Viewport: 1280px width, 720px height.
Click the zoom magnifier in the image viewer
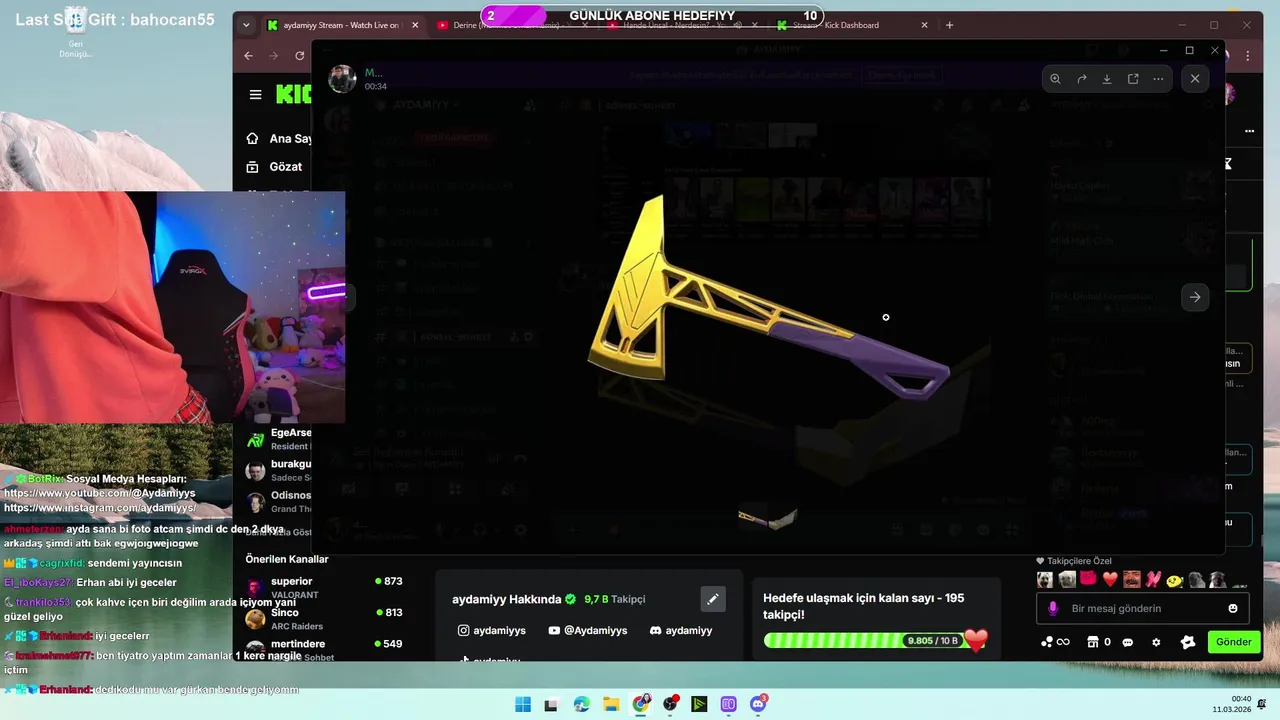point(1056,79)
